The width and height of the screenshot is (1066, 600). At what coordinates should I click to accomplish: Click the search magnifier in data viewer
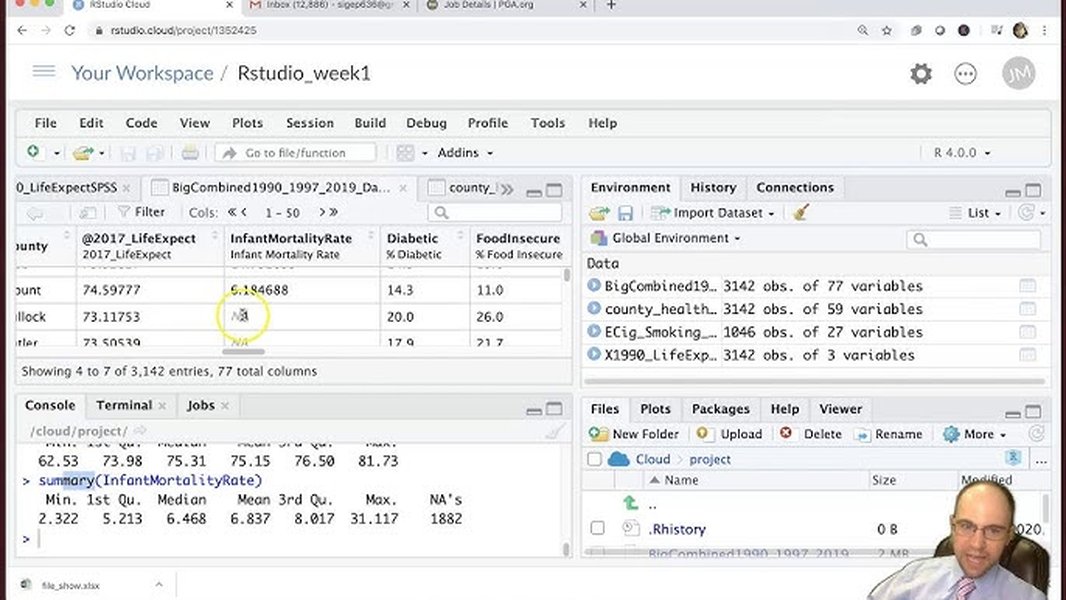pos(441,213)
